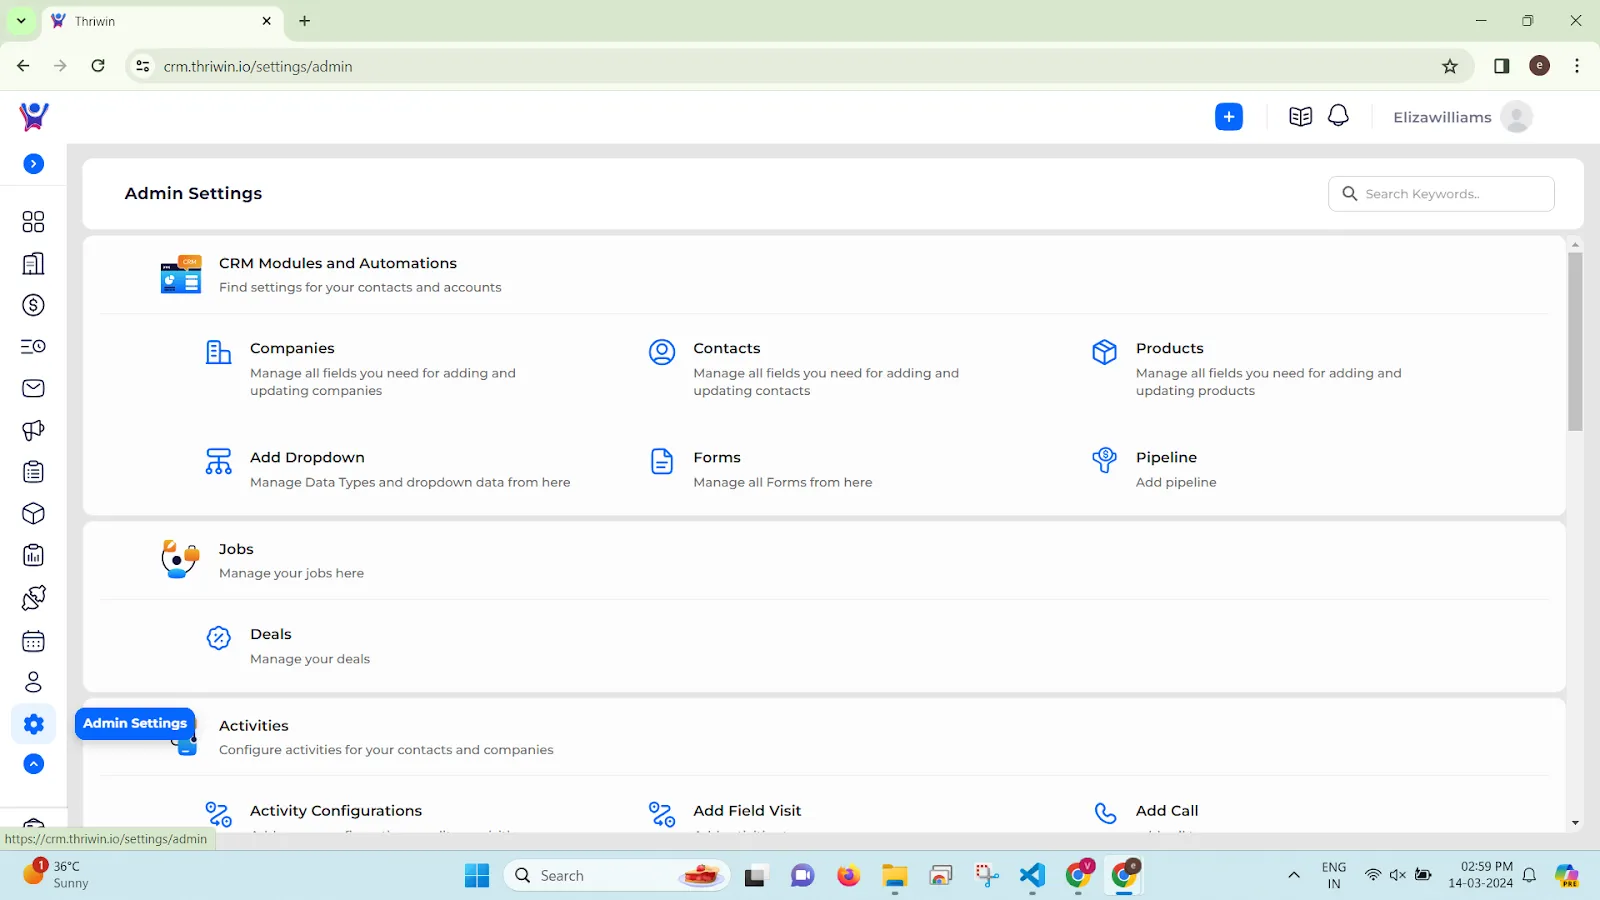This screenshot has height=900, width=1600.
Task: Open Add Call settings
Action: [1167, 811]
